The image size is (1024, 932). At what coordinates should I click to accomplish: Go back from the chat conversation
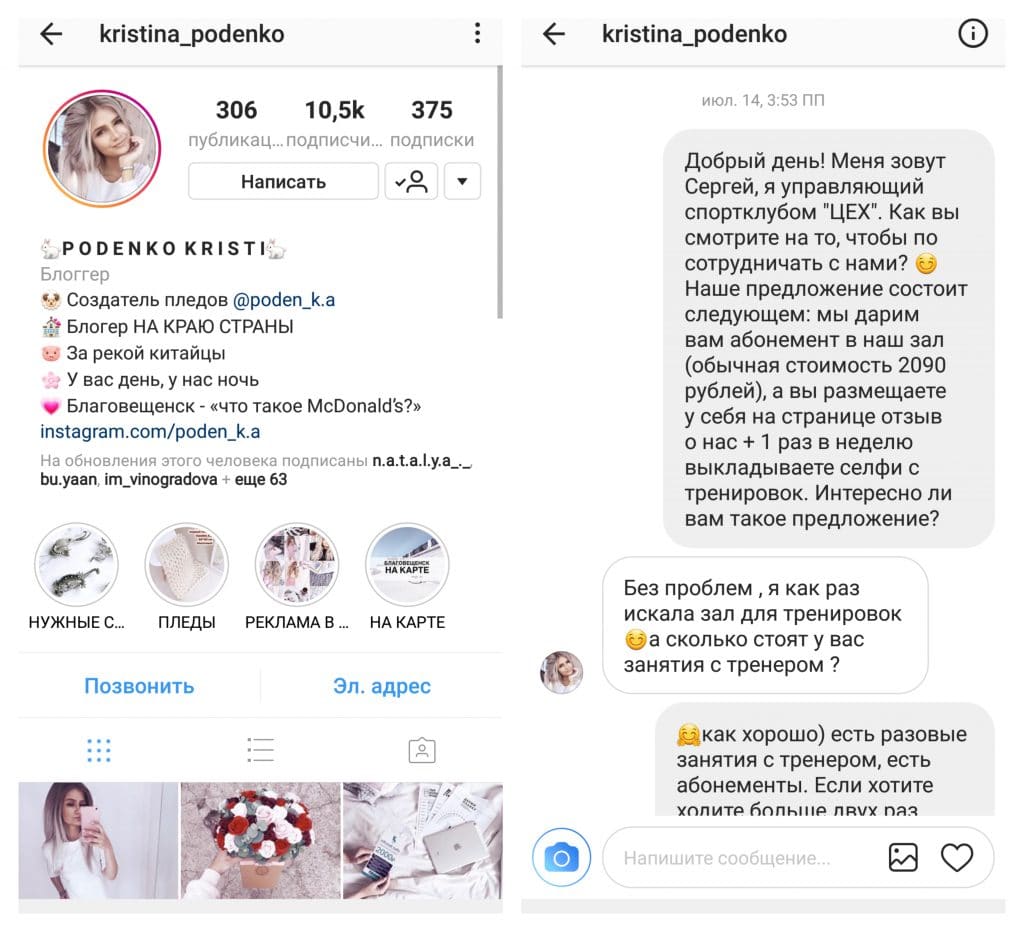554,34
